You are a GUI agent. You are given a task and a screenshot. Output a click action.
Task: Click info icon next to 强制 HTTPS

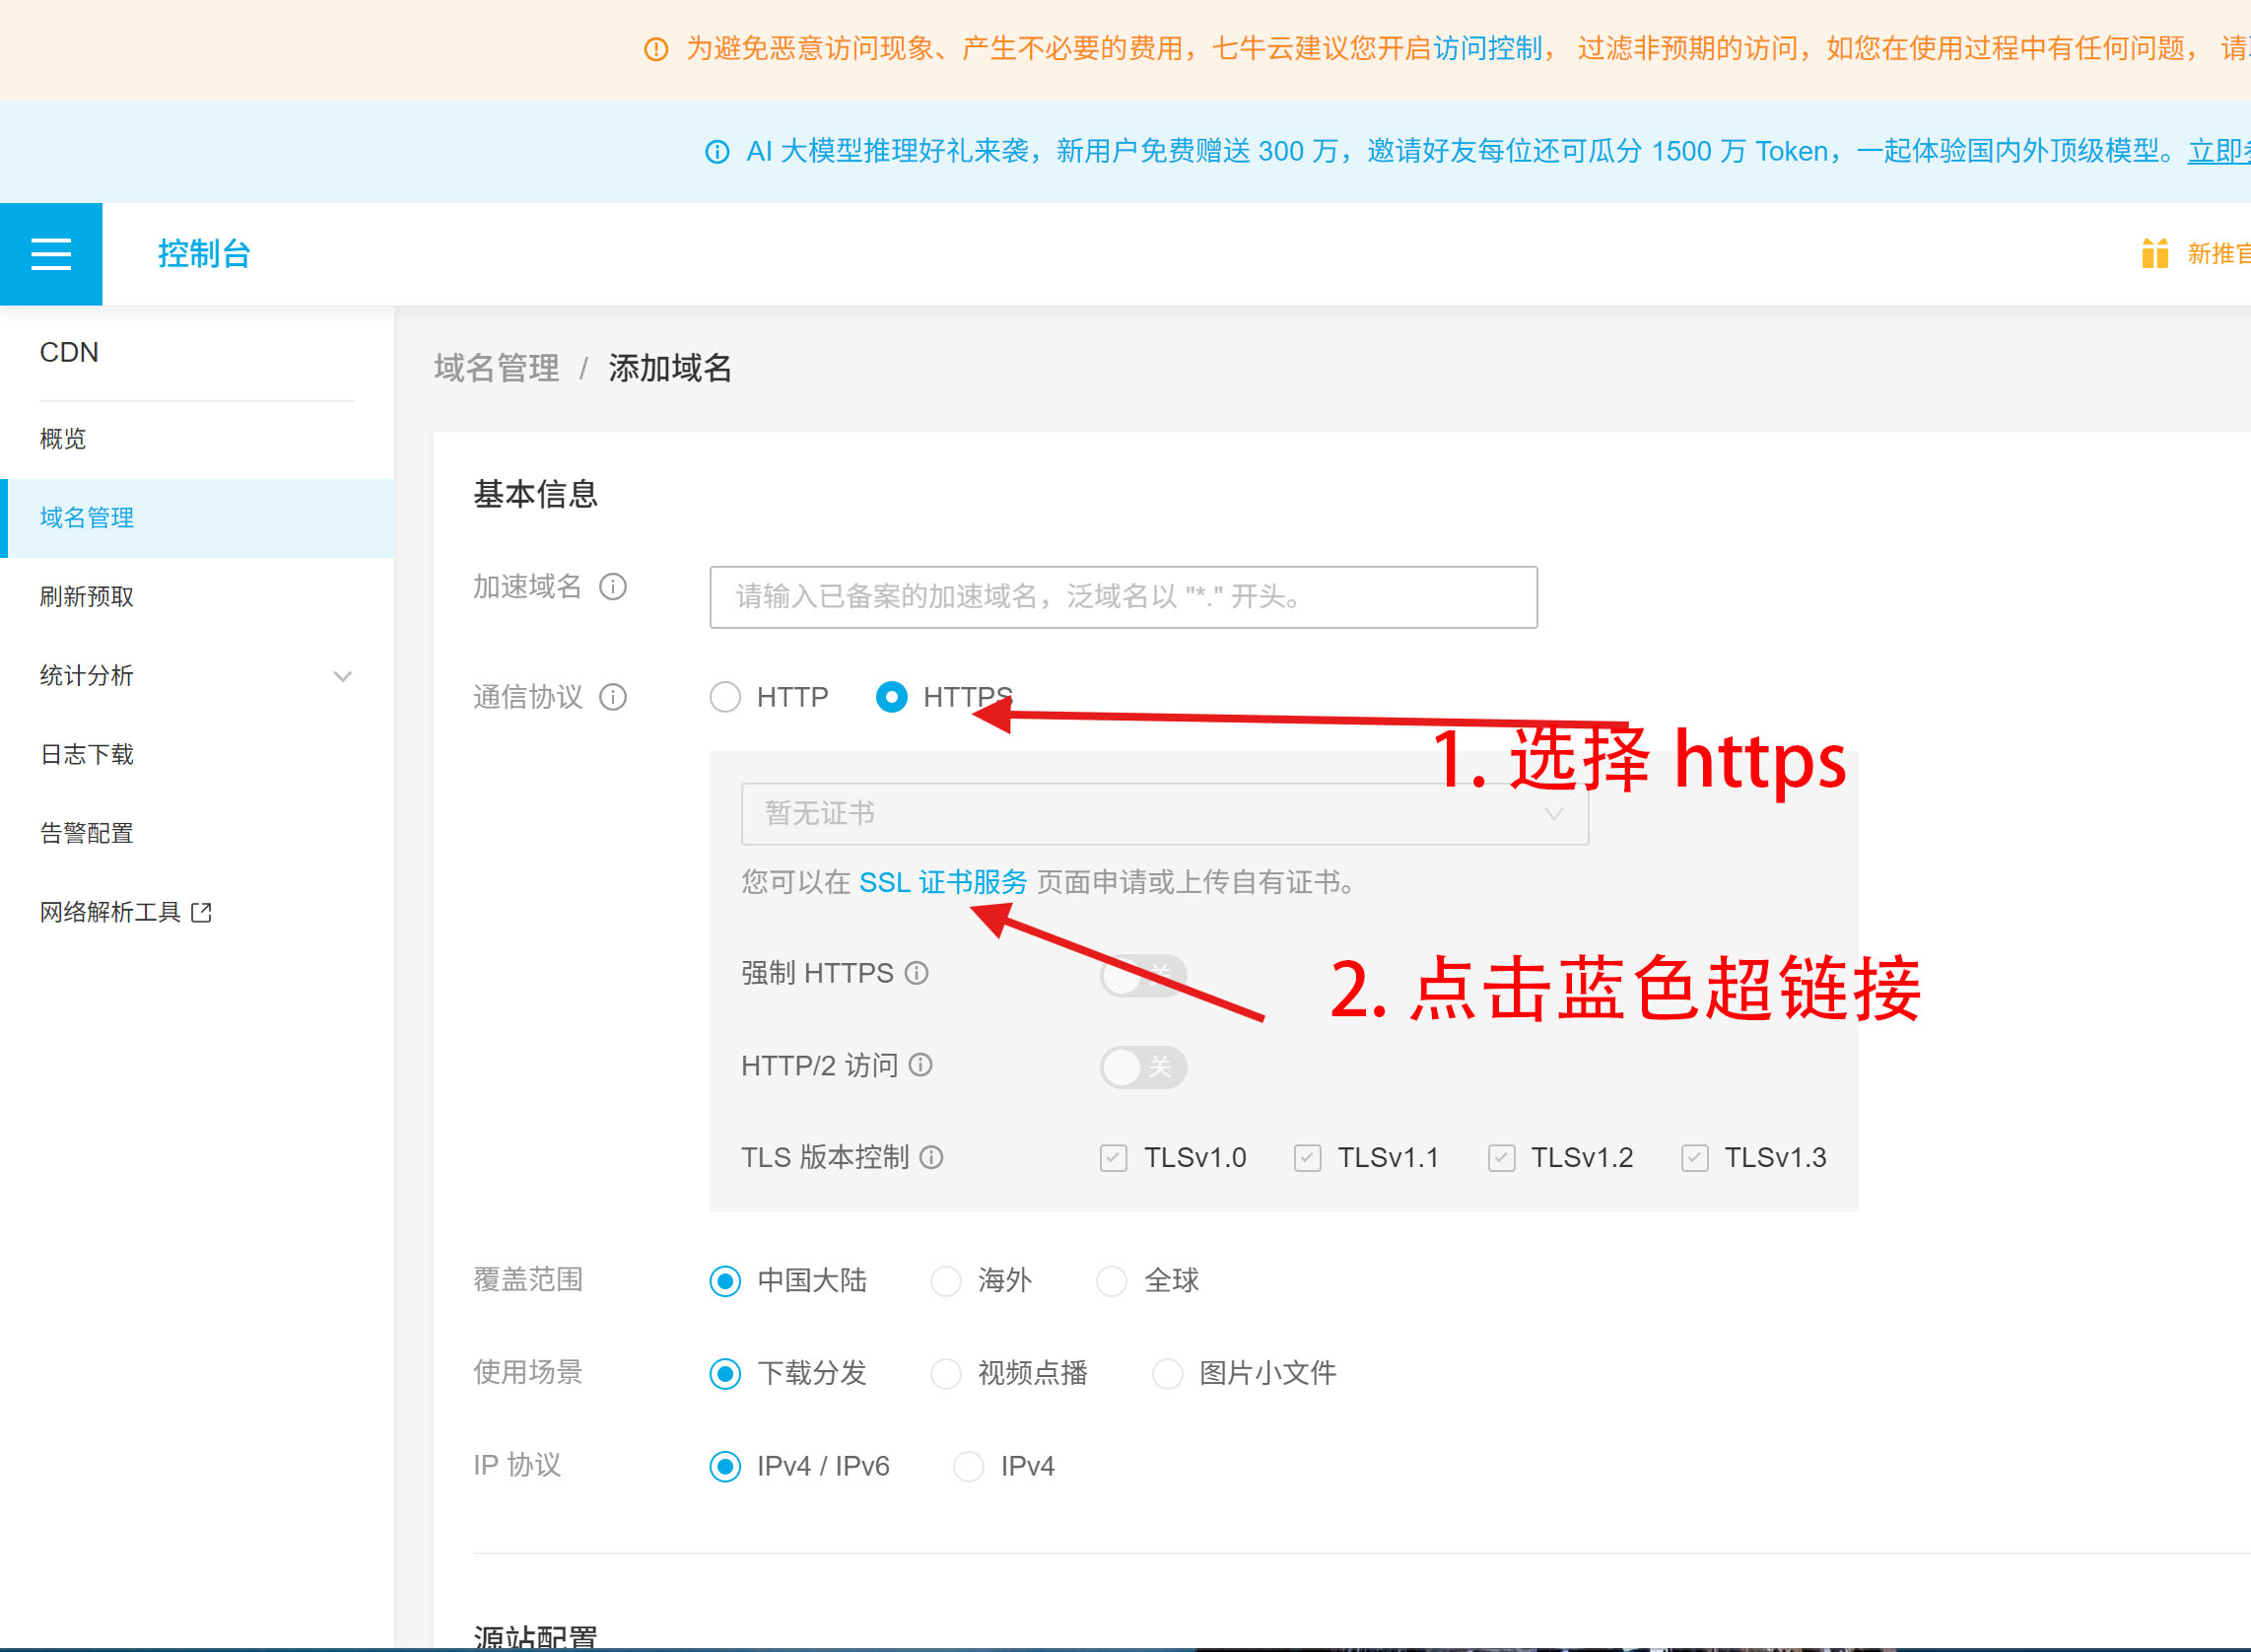coord(916,973)
